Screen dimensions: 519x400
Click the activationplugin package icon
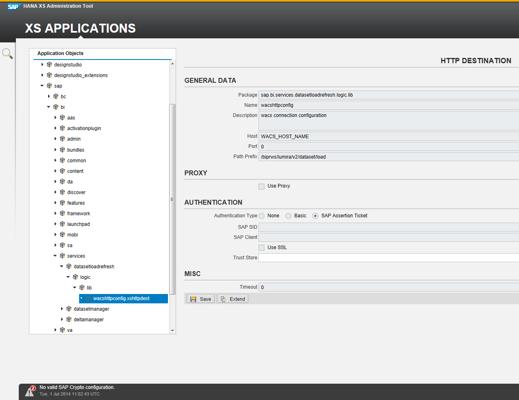tap(62, 128)
